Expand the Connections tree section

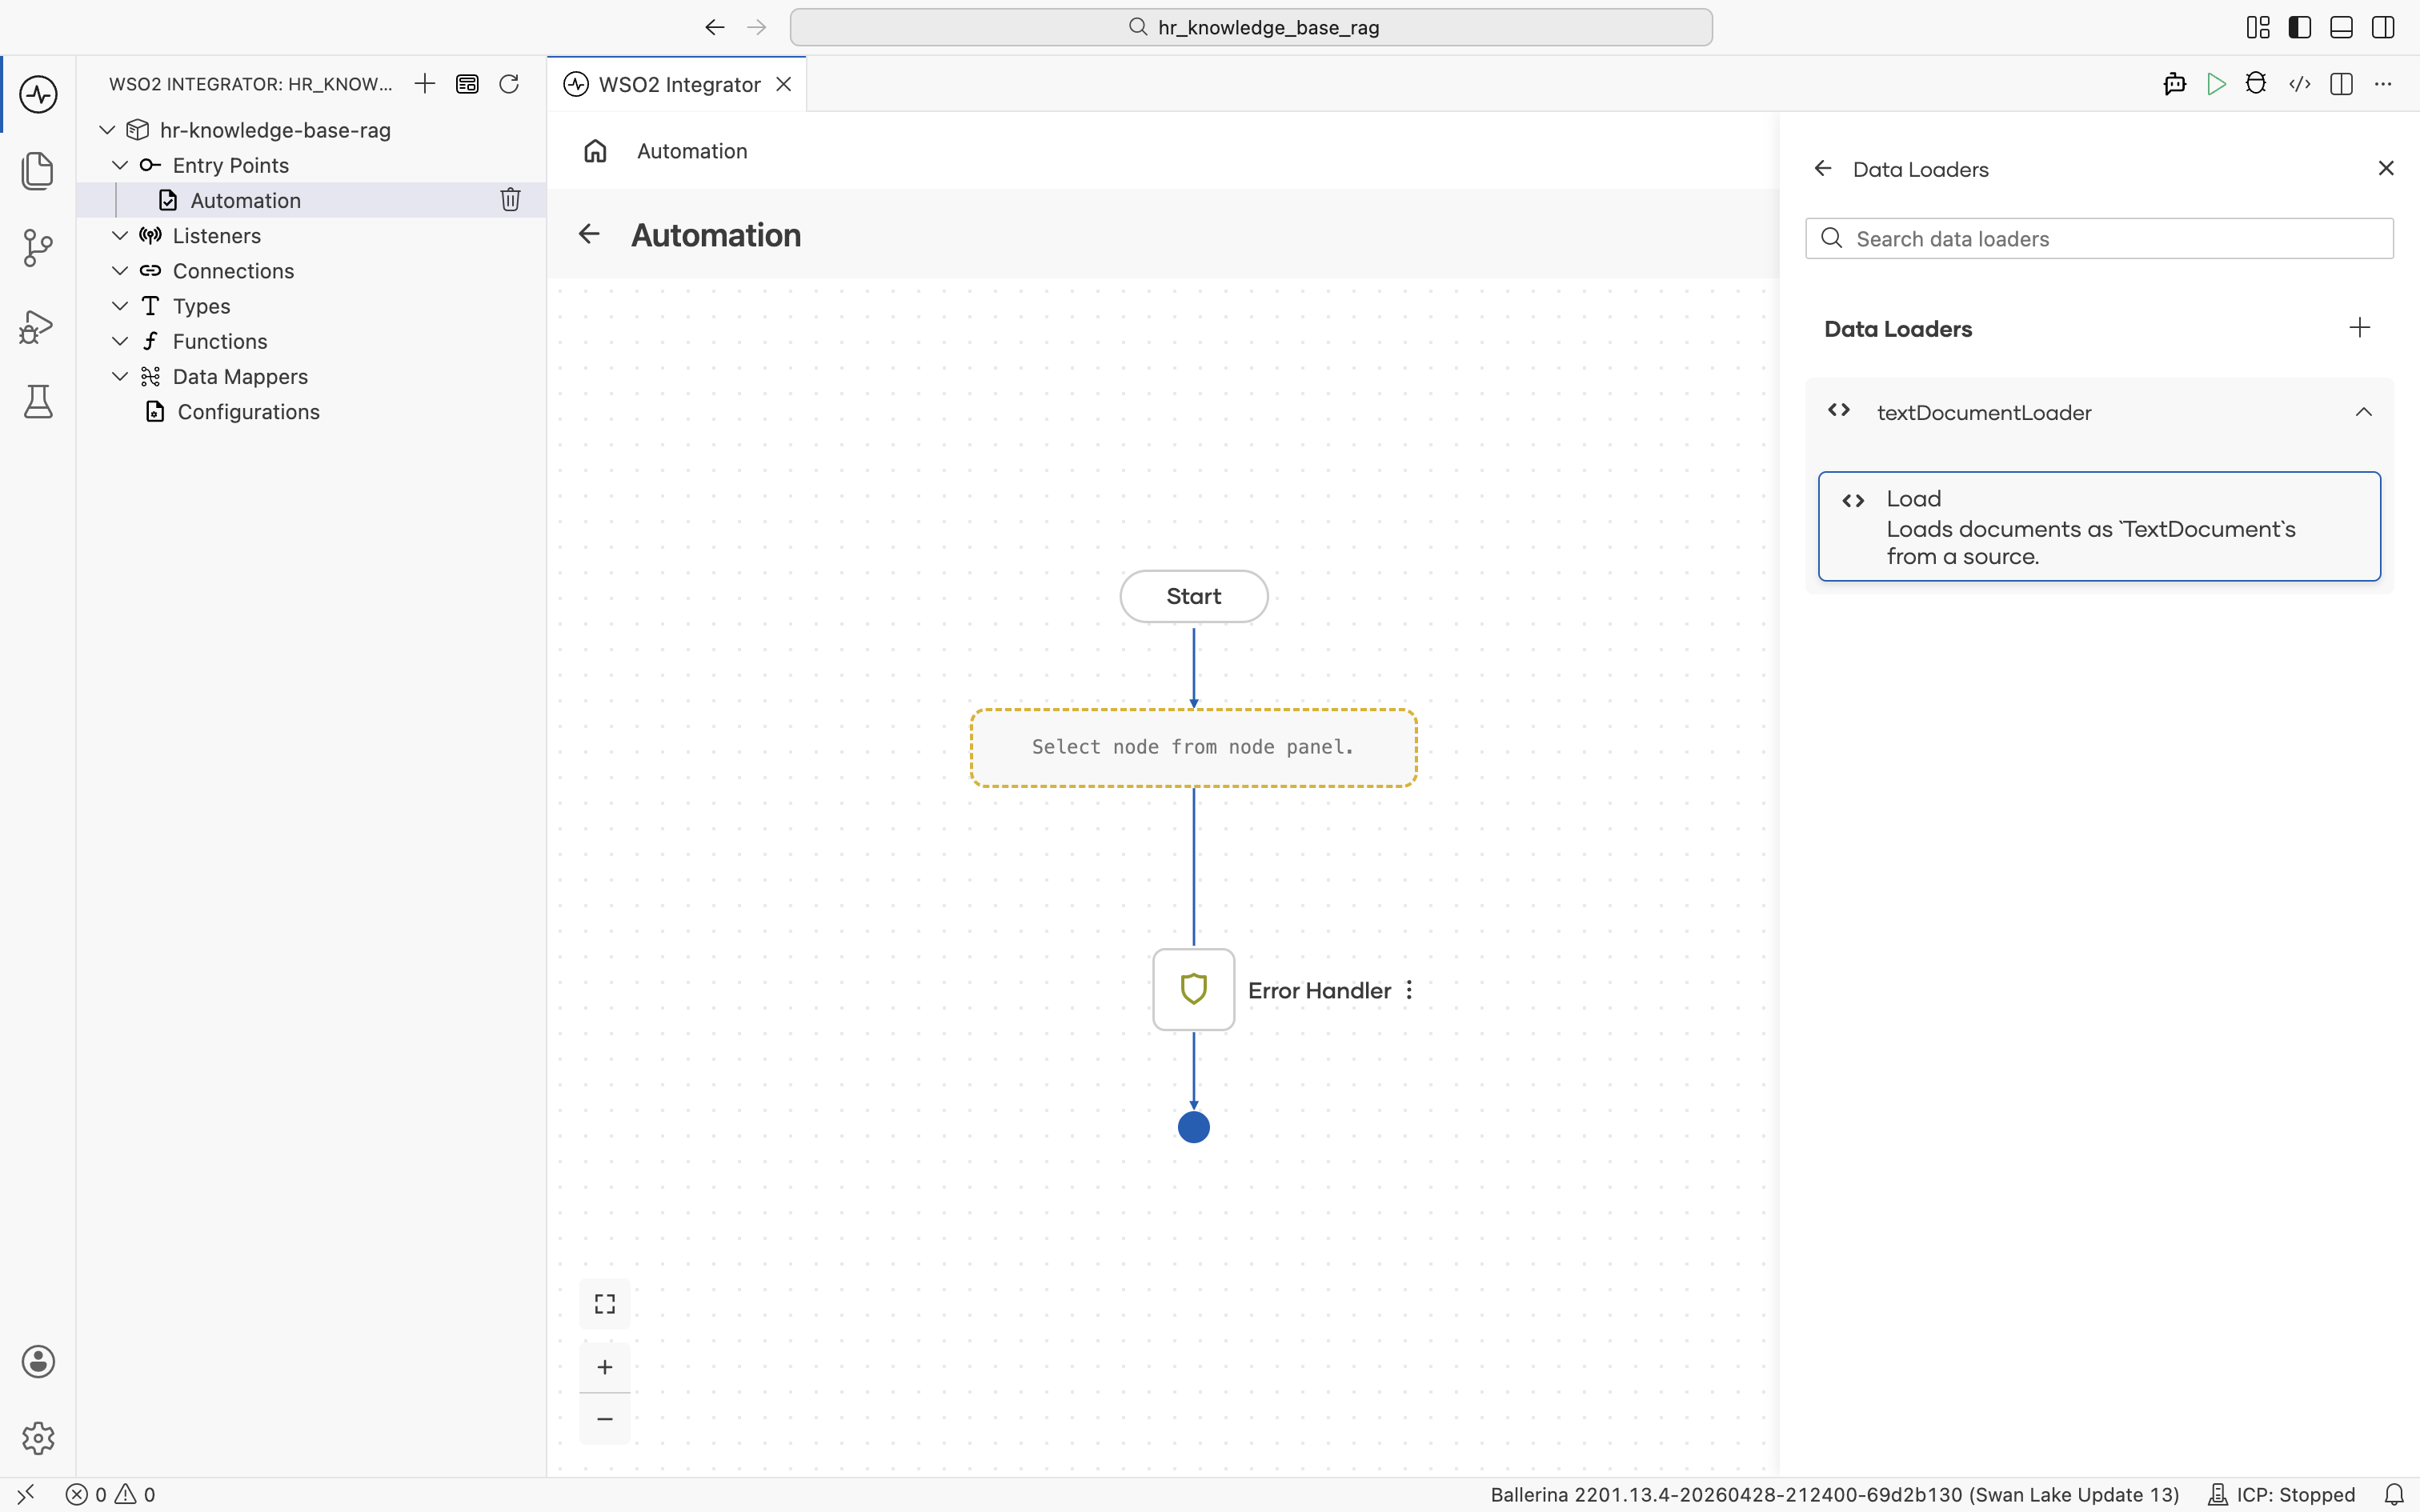click(x=120, y=270)
